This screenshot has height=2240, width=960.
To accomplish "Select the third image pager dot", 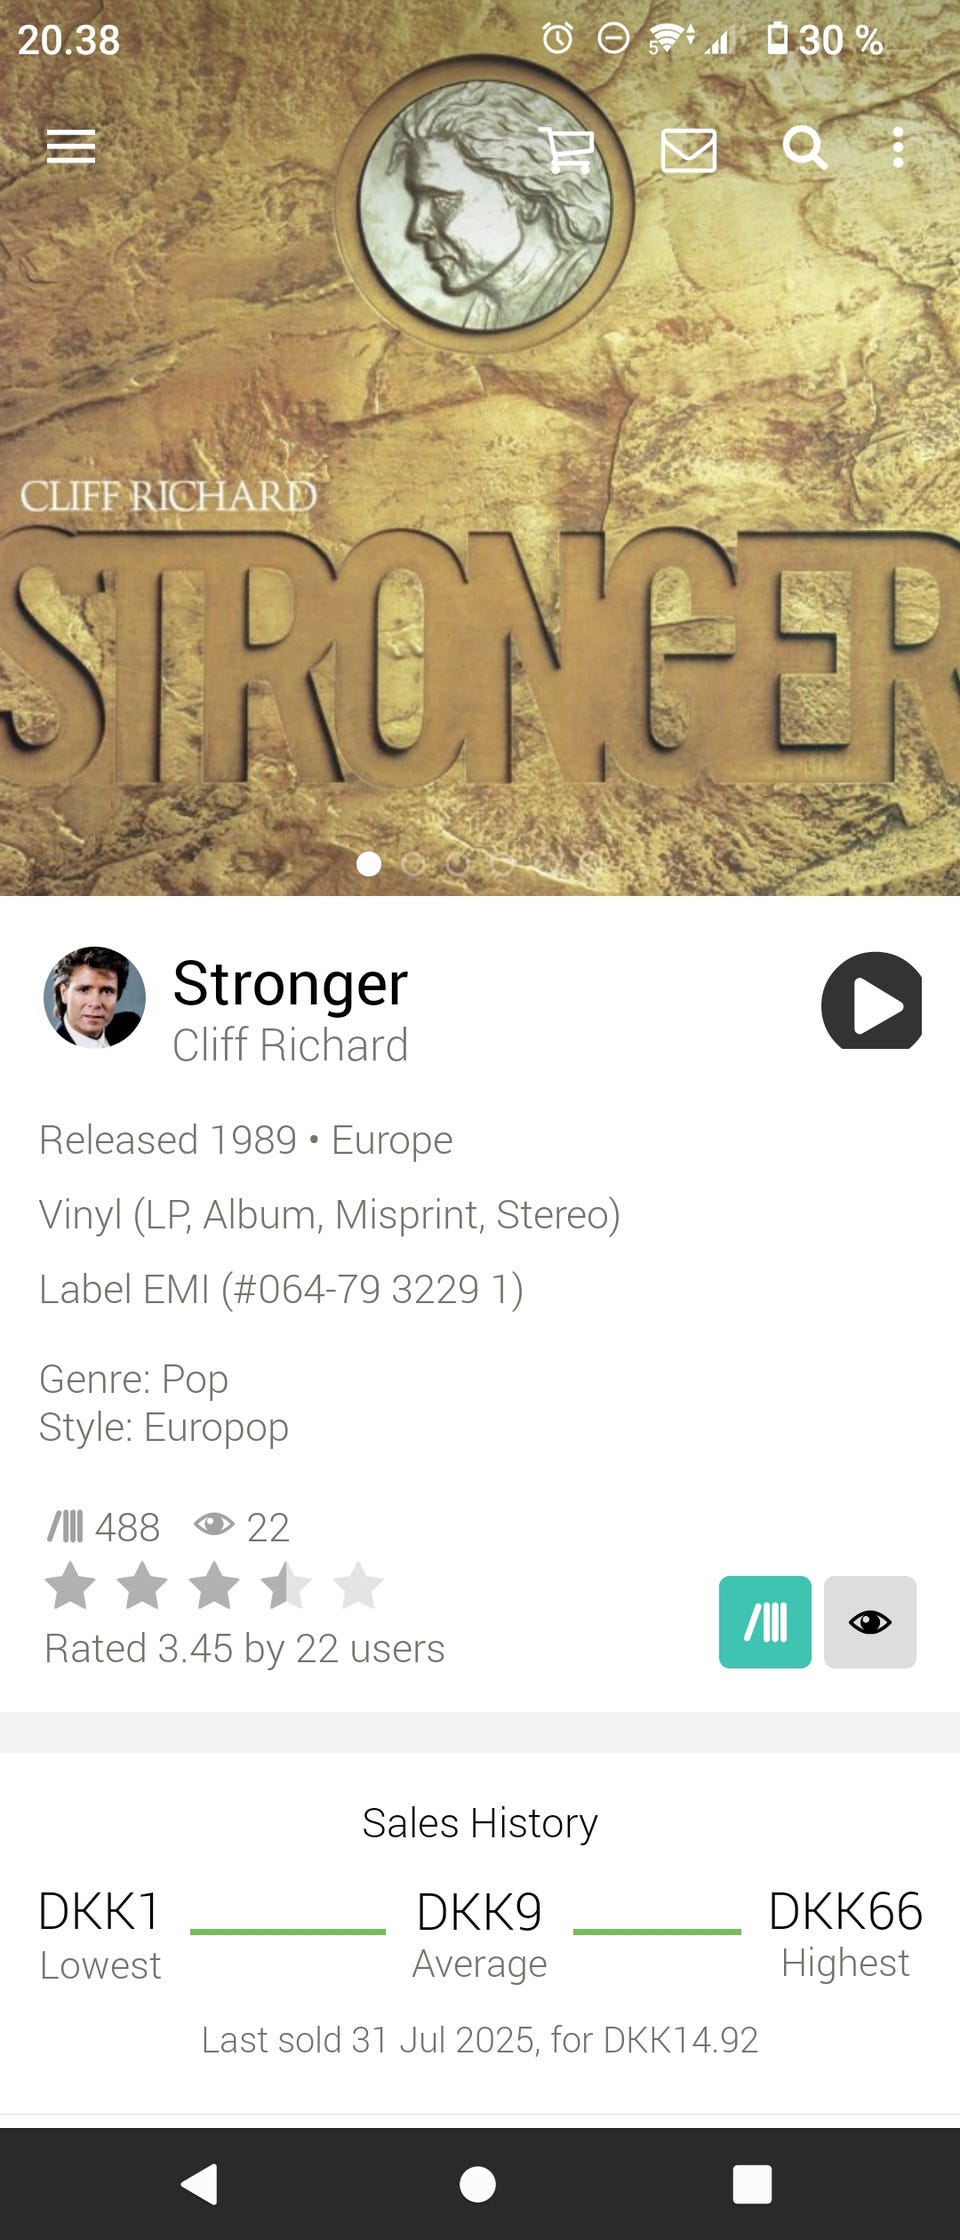I will [x=458, y=864].
